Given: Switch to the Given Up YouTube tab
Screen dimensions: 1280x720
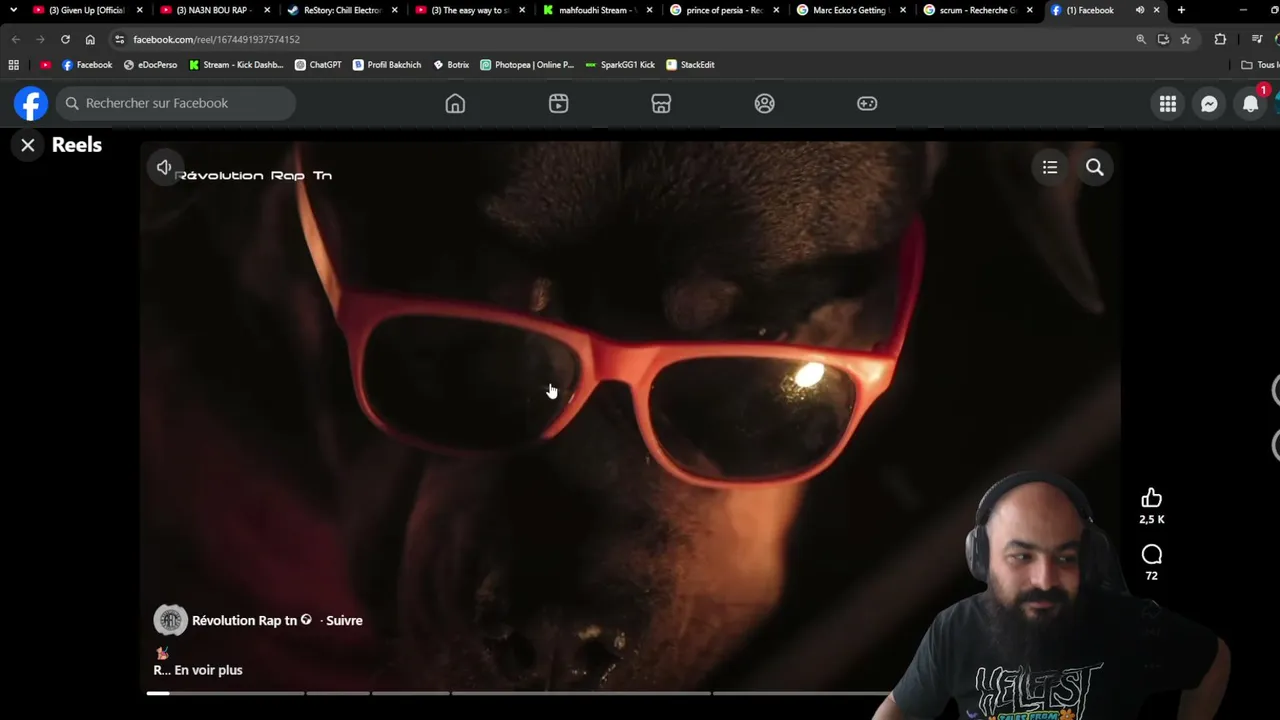Looking at the screenshot, I should click(88, 10).
